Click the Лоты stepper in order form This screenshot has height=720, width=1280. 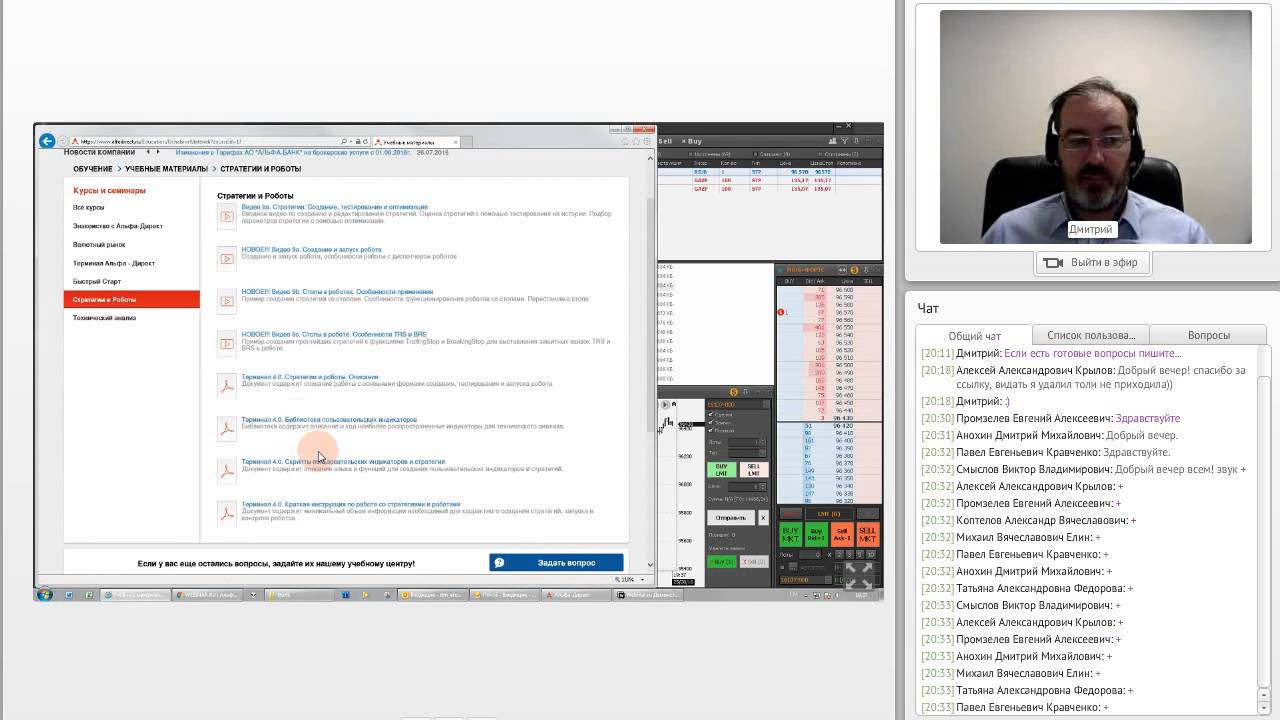[763, 442]
